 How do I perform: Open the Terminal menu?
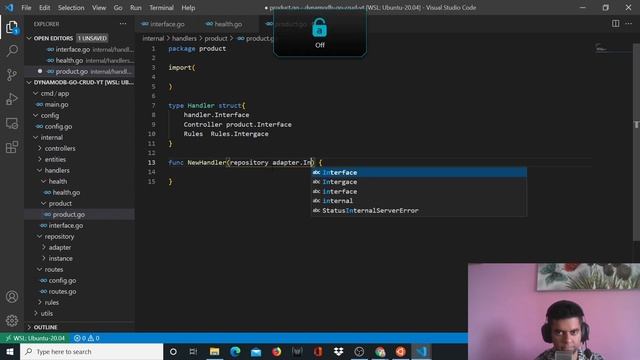click(161, 8)
